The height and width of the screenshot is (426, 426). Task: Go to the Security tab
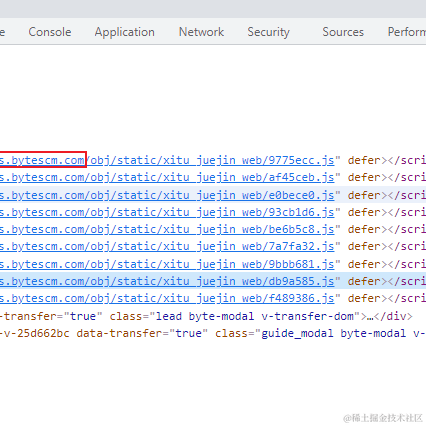point(268,32)
